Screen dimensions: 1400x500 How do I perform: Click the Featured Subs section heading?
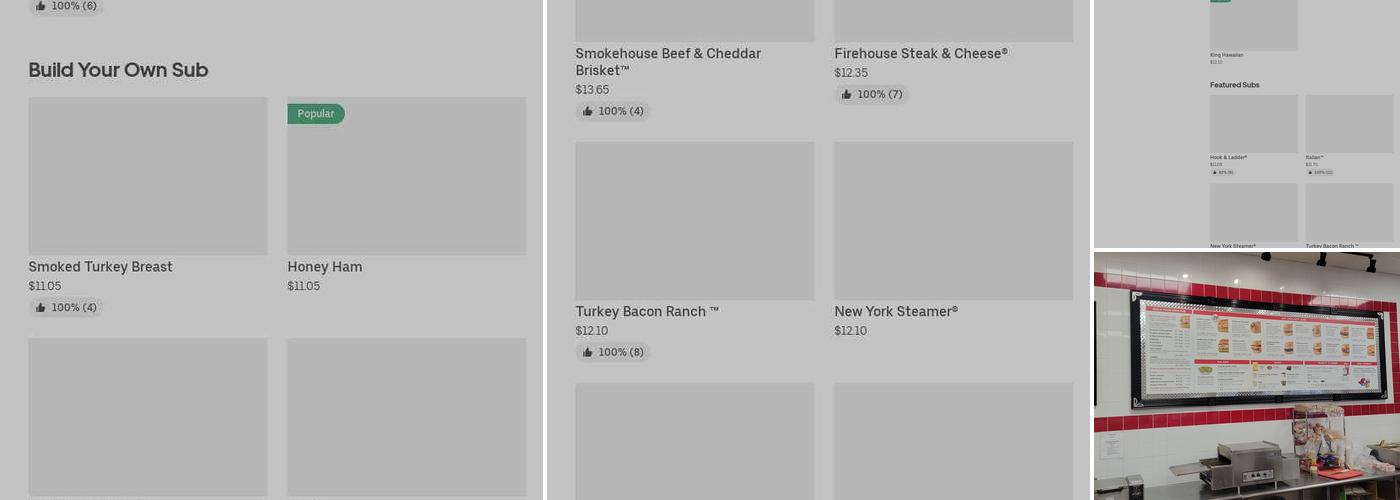(x=1234, y=85)
